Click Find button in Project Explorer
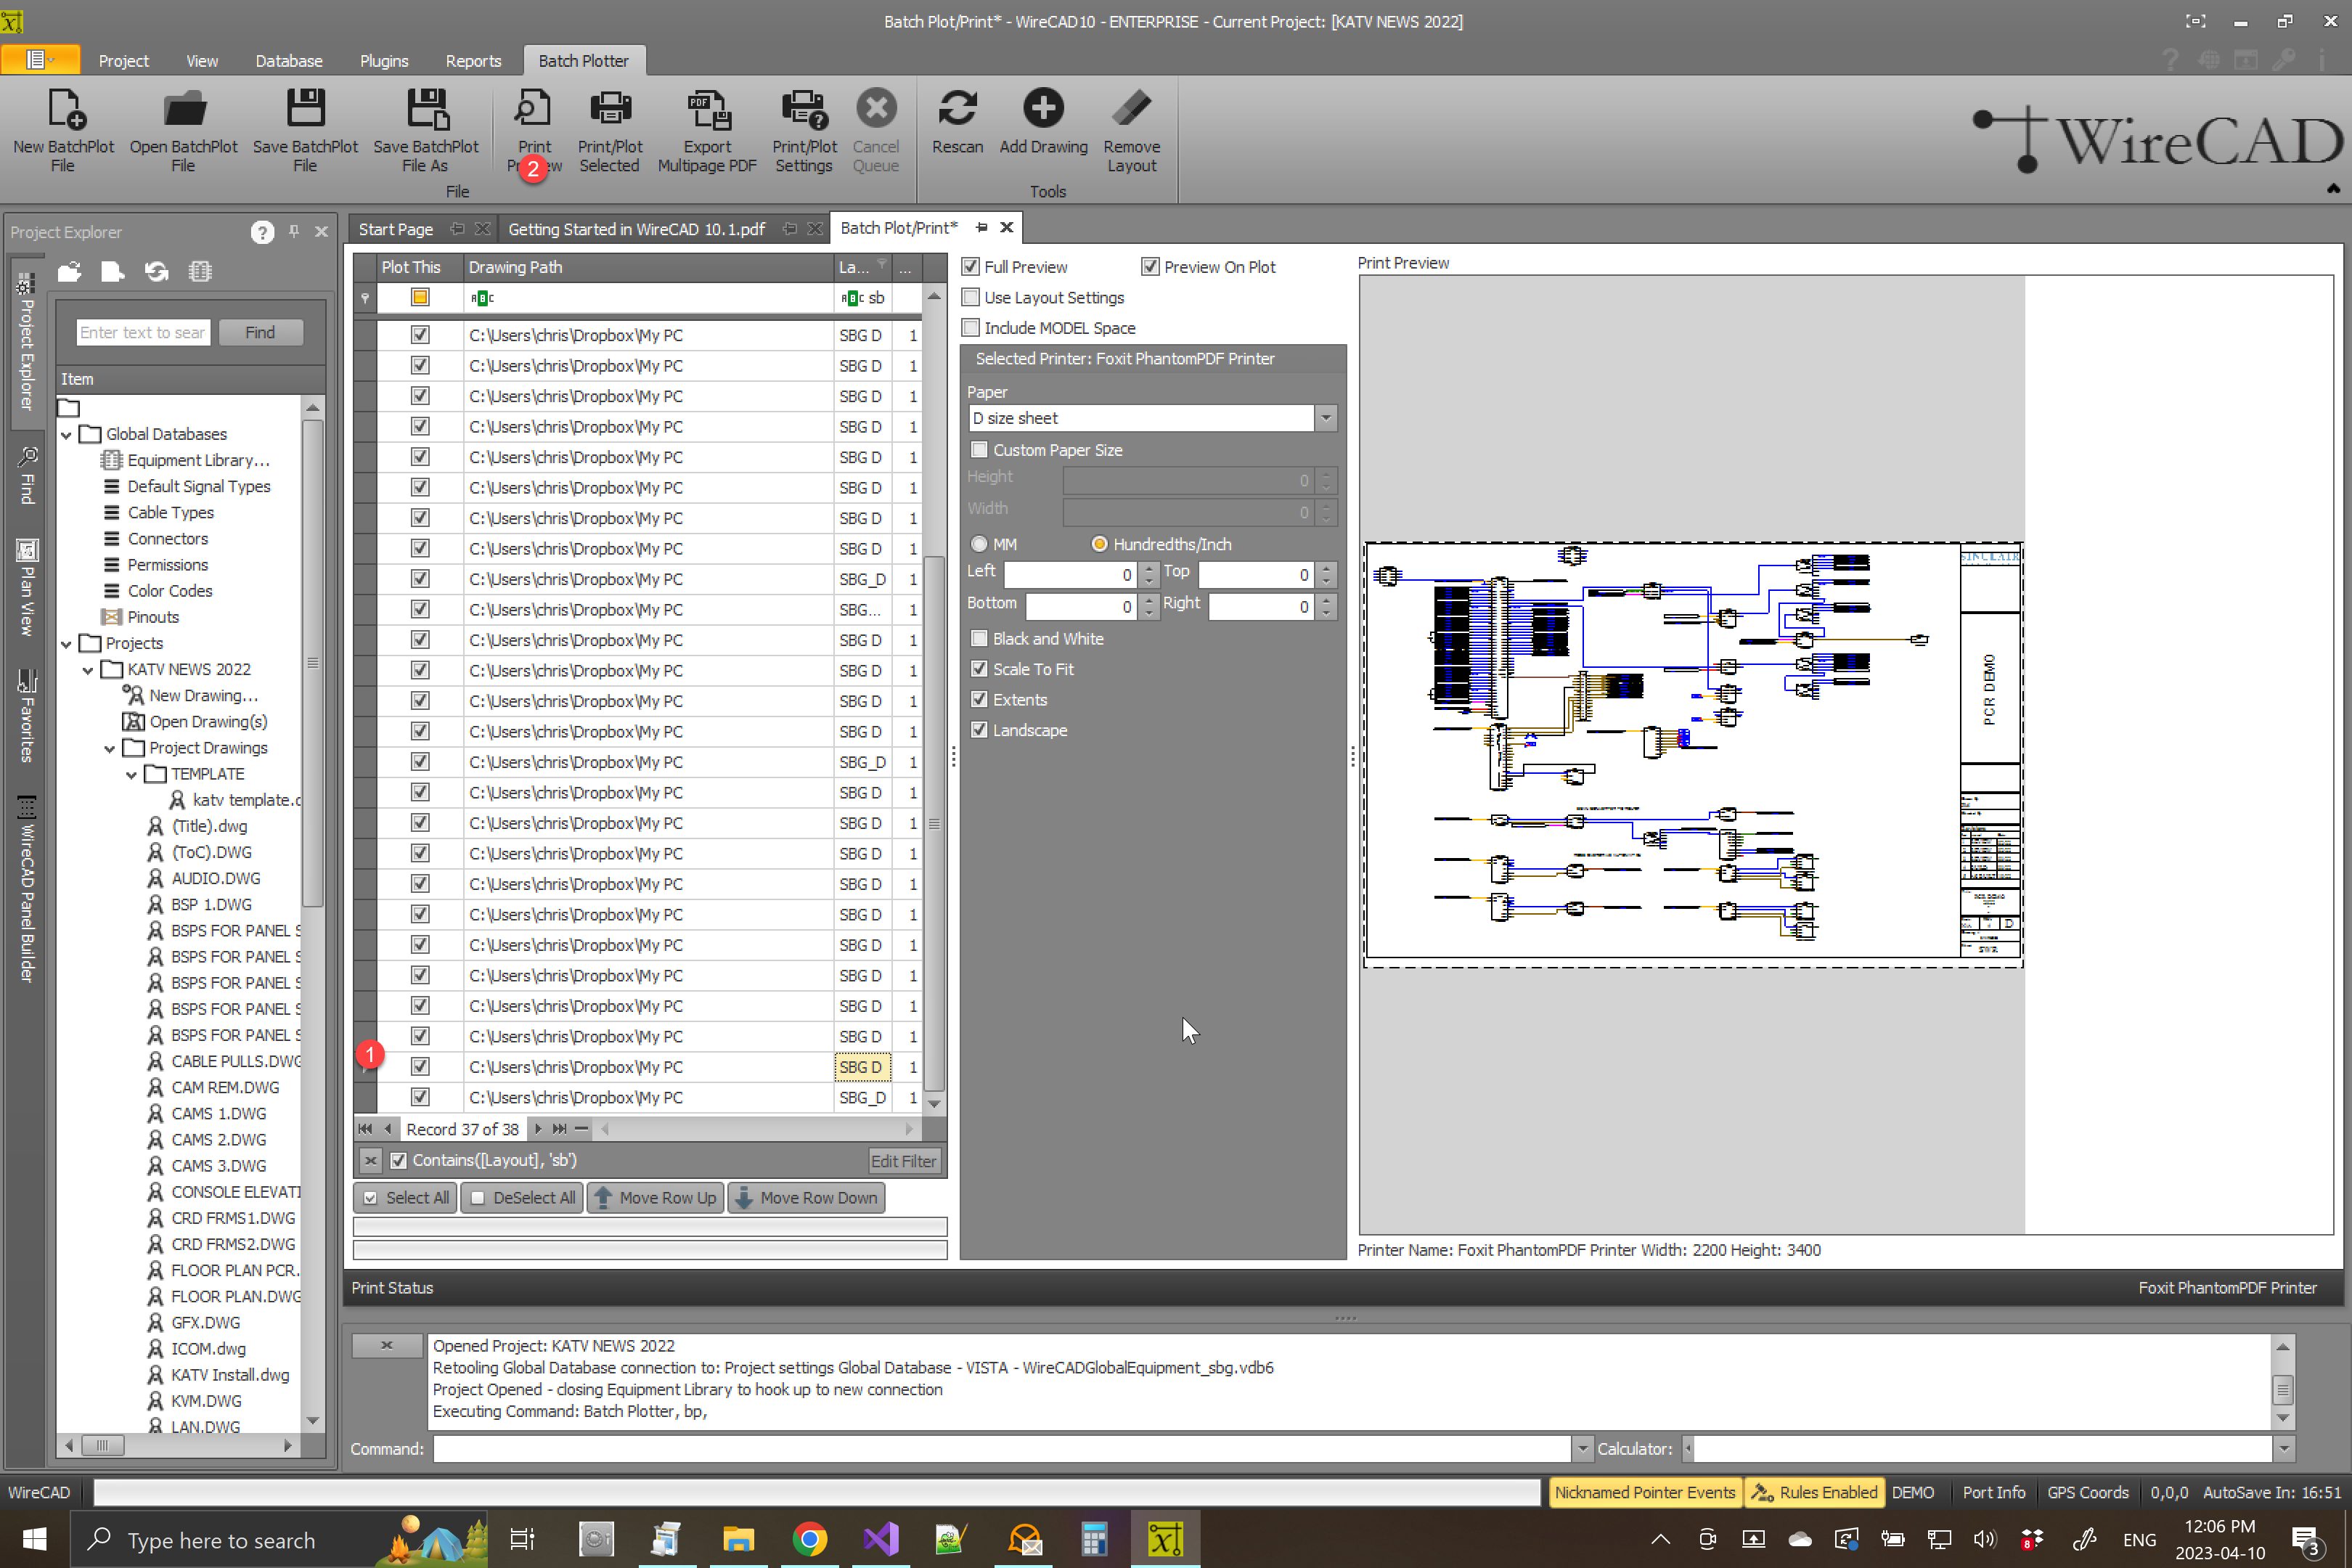 260,332
